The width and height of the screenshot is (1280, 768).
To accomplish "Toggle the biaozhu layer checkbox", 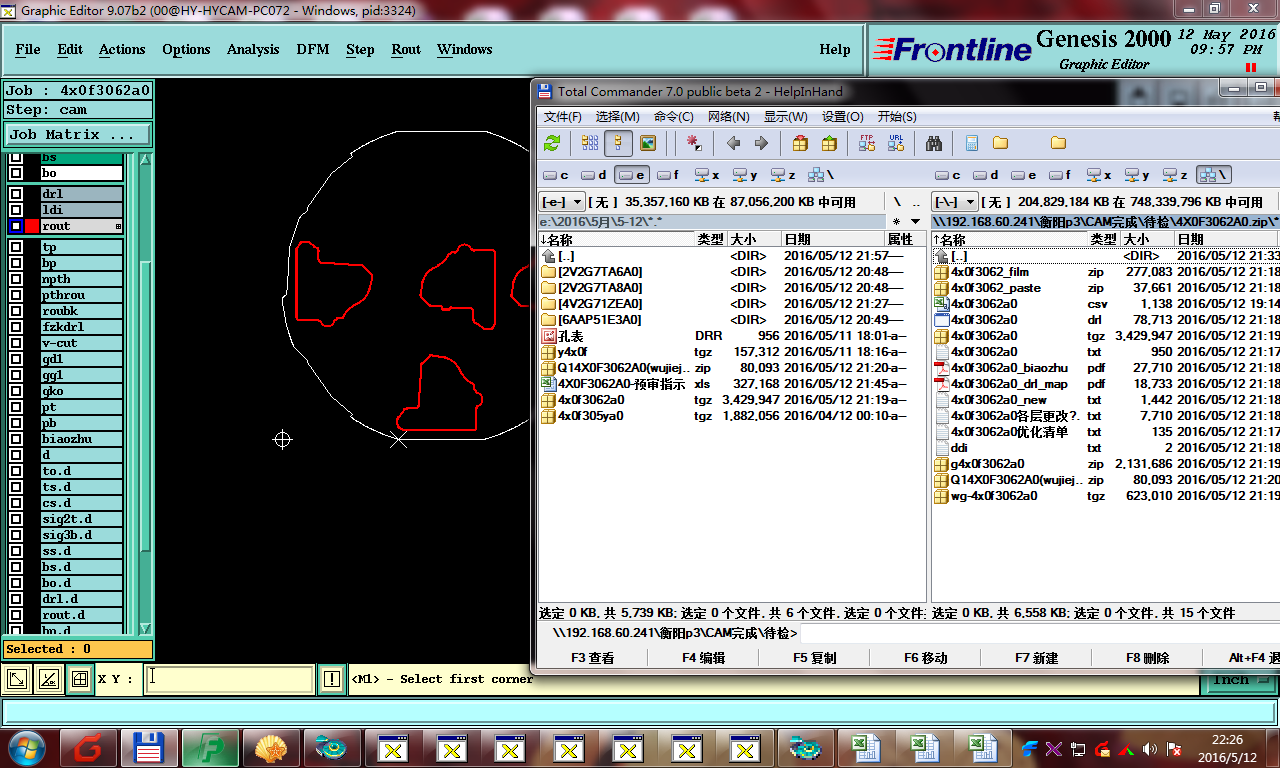I will point(15,439).
